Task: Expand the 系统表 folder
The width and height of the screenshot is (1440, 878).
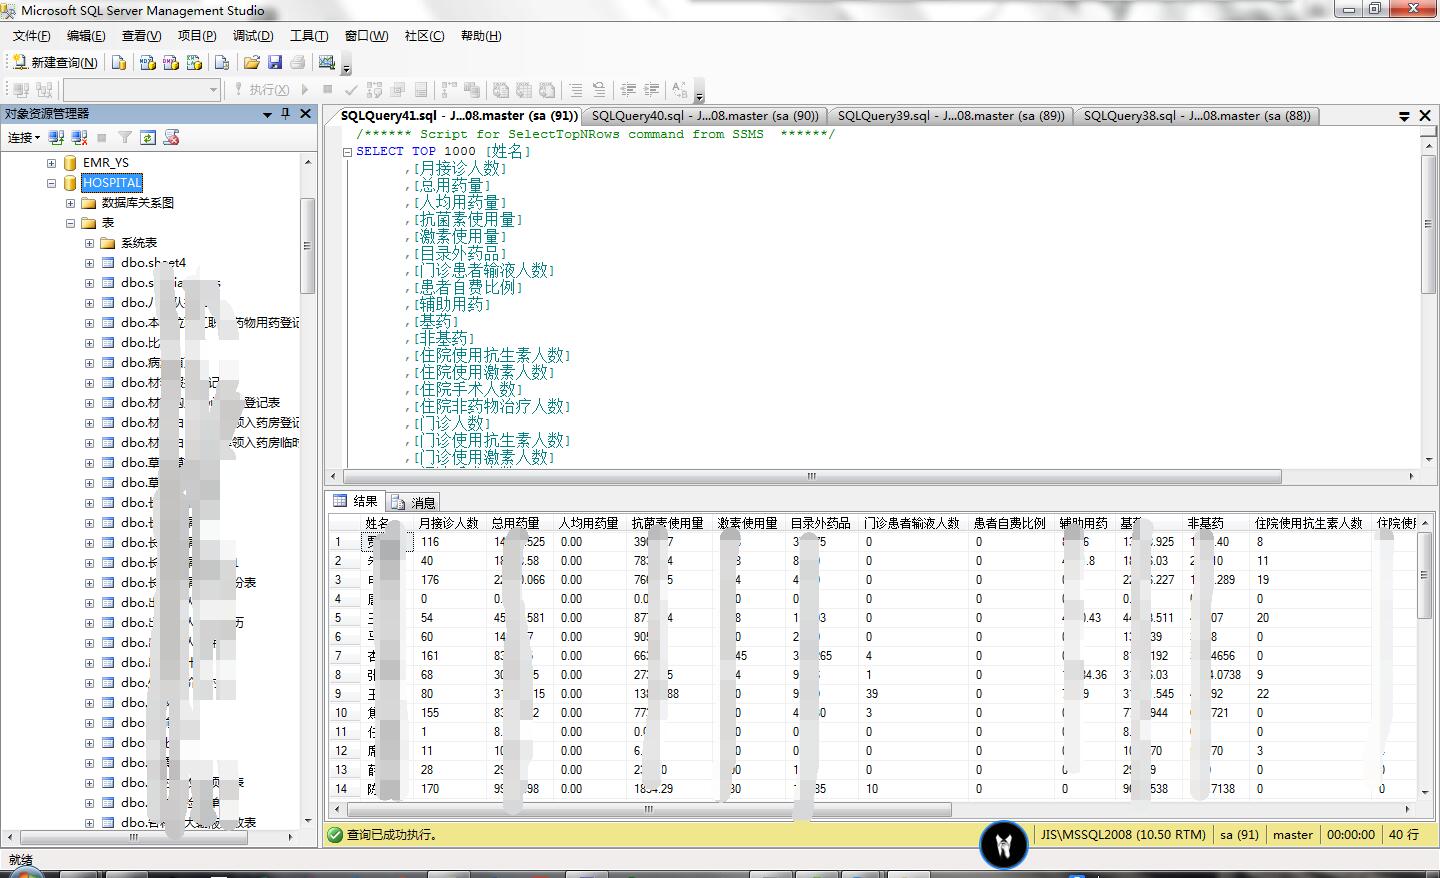Action: coord(89,243)
